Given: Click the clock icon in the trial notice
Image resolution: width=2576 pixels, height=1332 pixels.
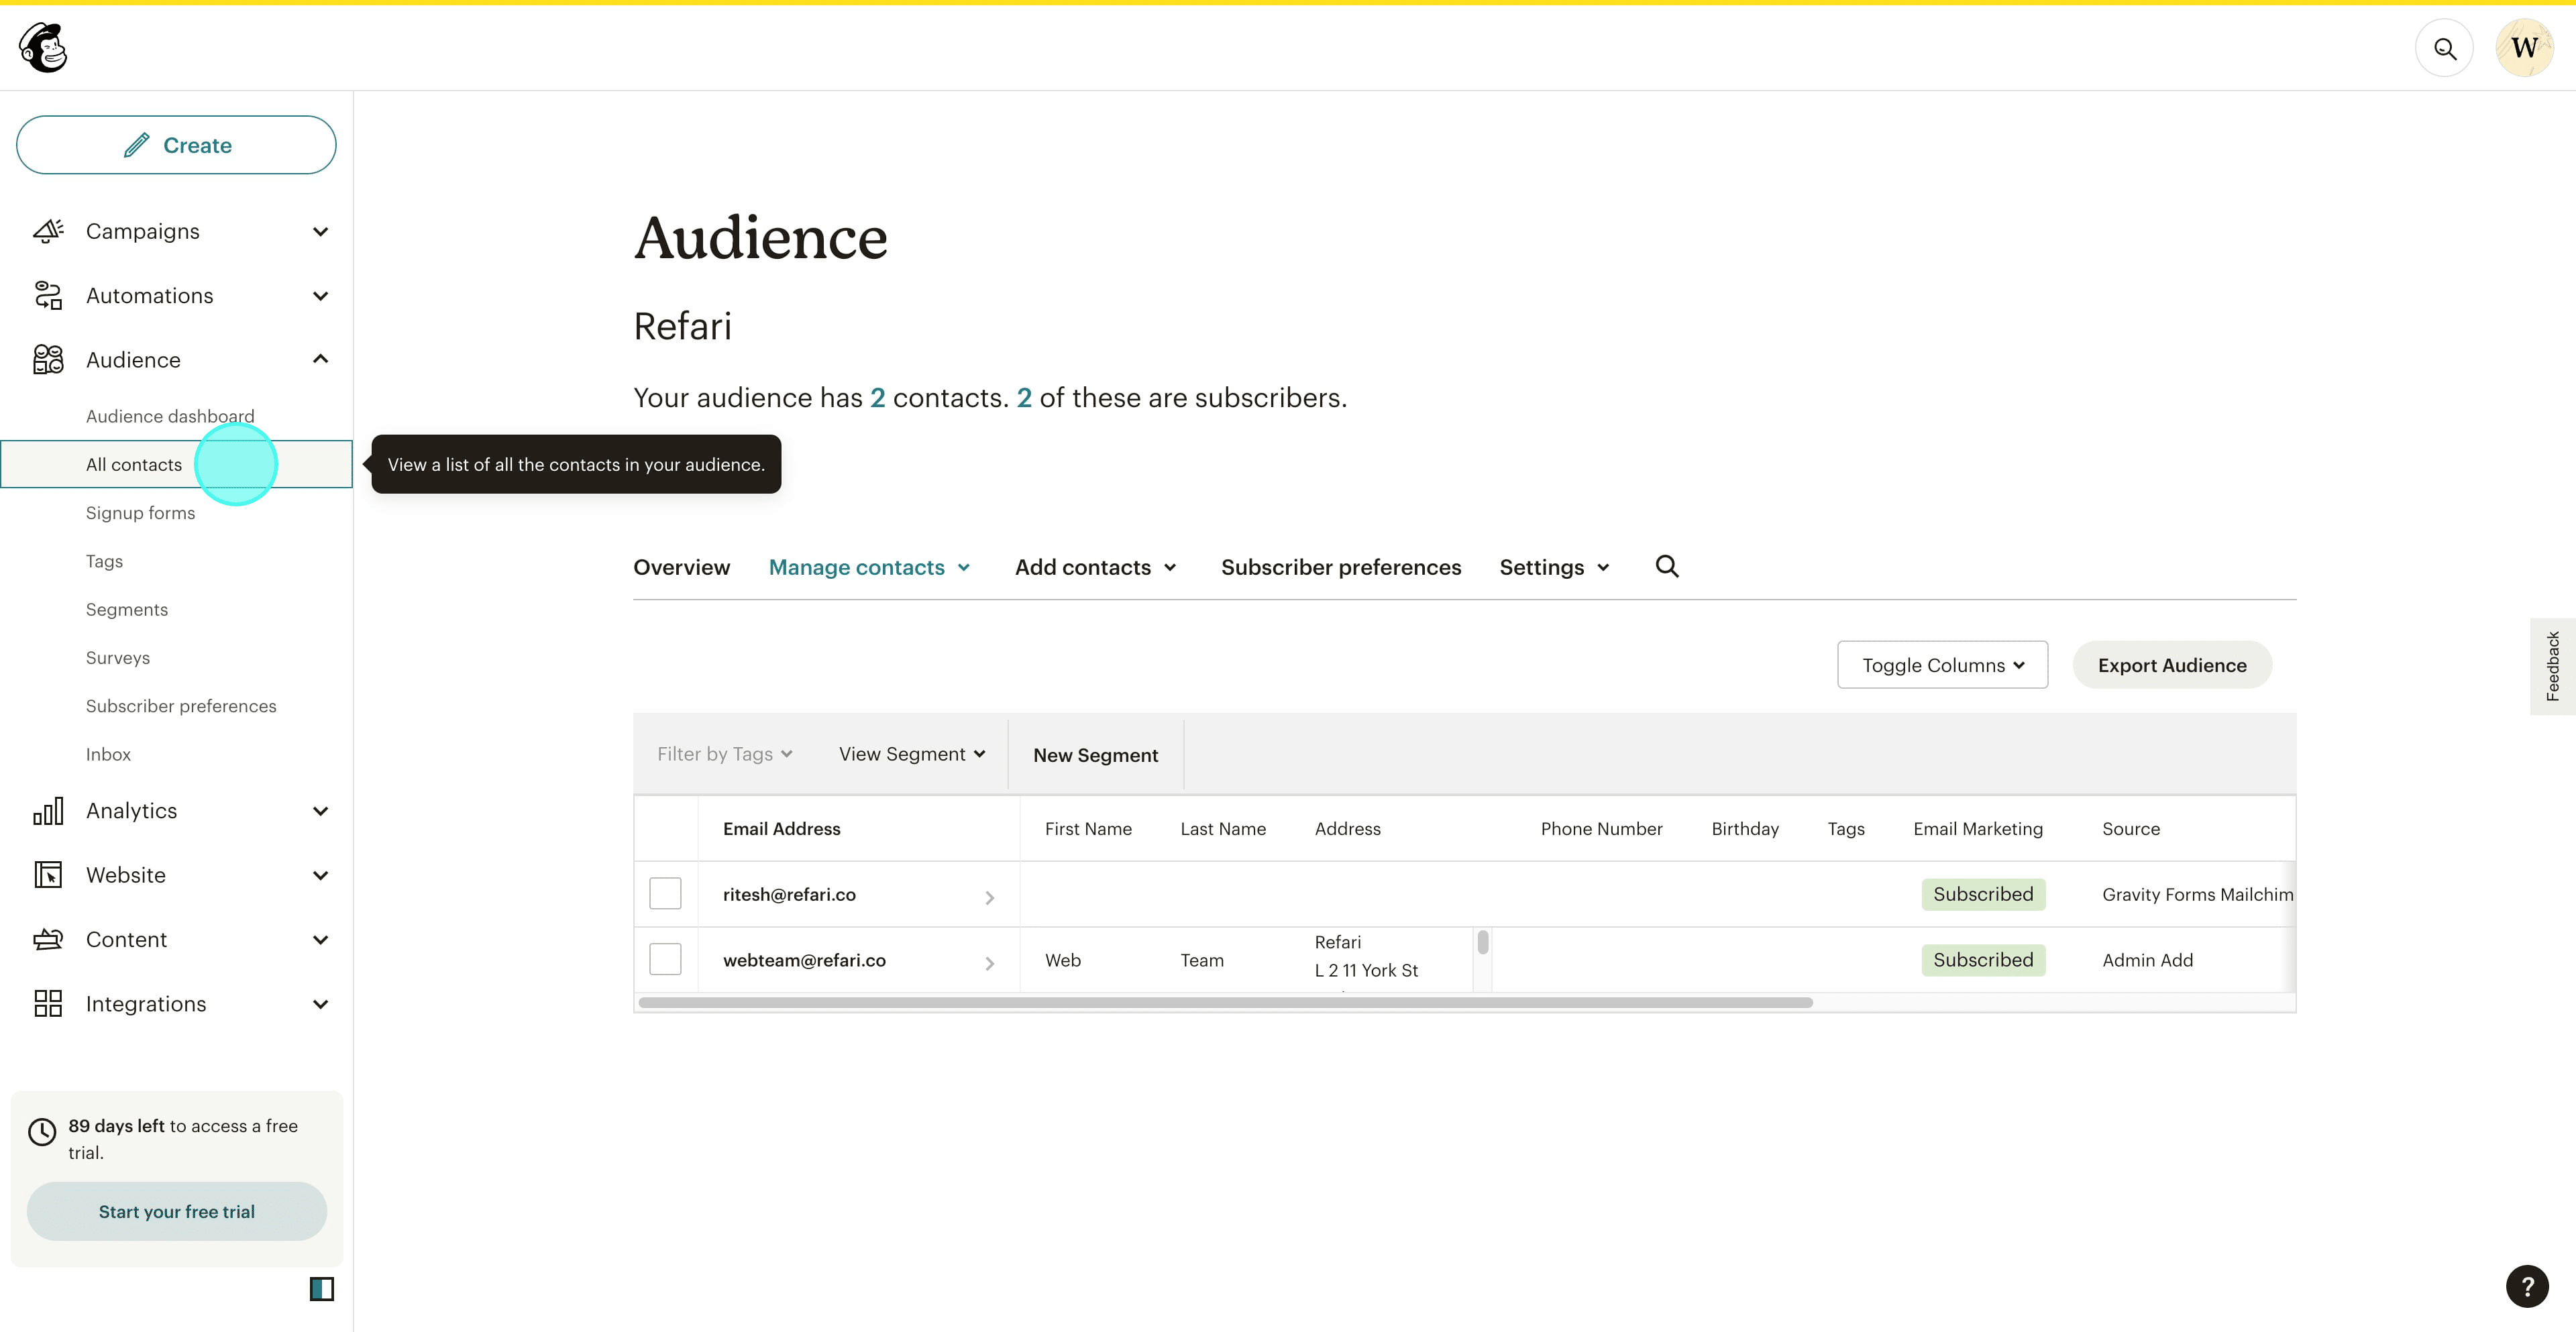Looking at the screenshot, I should [x=42, y=1131].
